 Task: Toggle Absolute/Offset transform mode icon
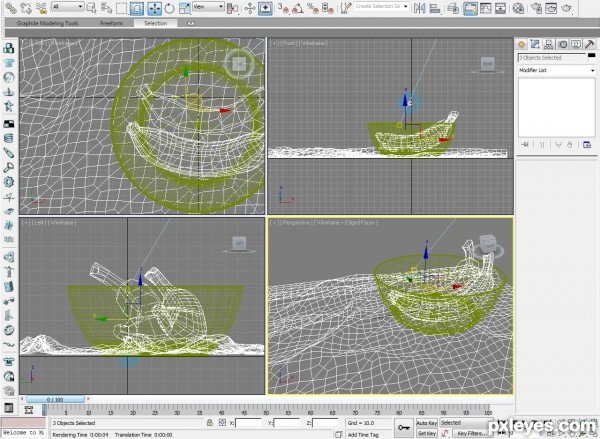click(222, 423)
